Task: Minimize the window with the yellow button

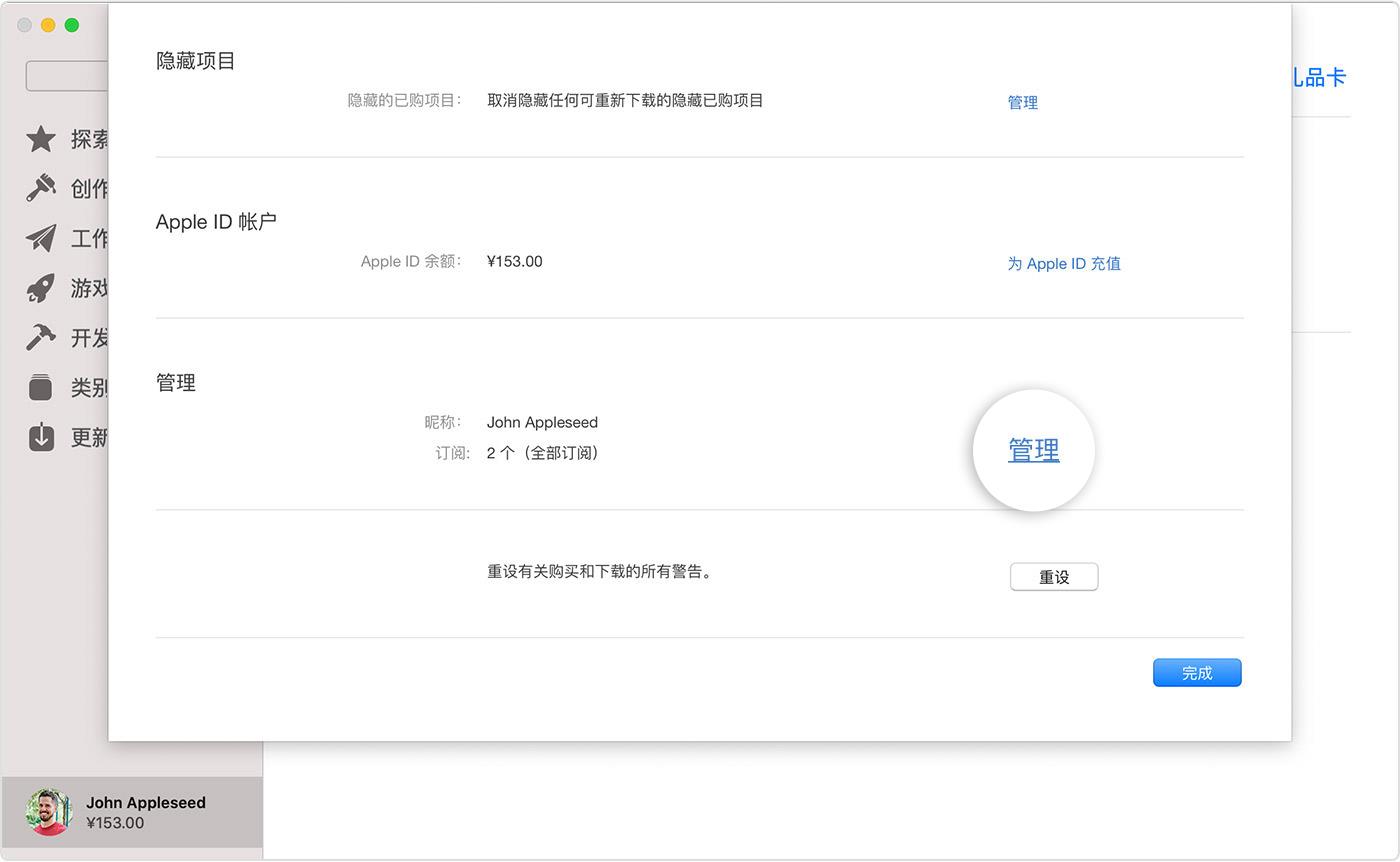Action: tap(46, 25)
